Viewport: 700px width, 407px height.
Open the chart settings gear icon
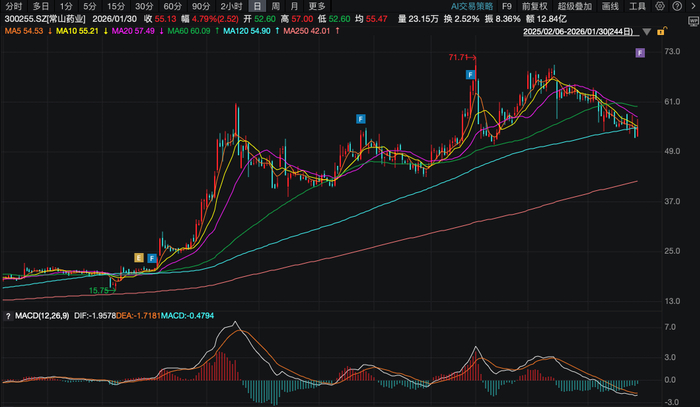[x=660, y=6]
